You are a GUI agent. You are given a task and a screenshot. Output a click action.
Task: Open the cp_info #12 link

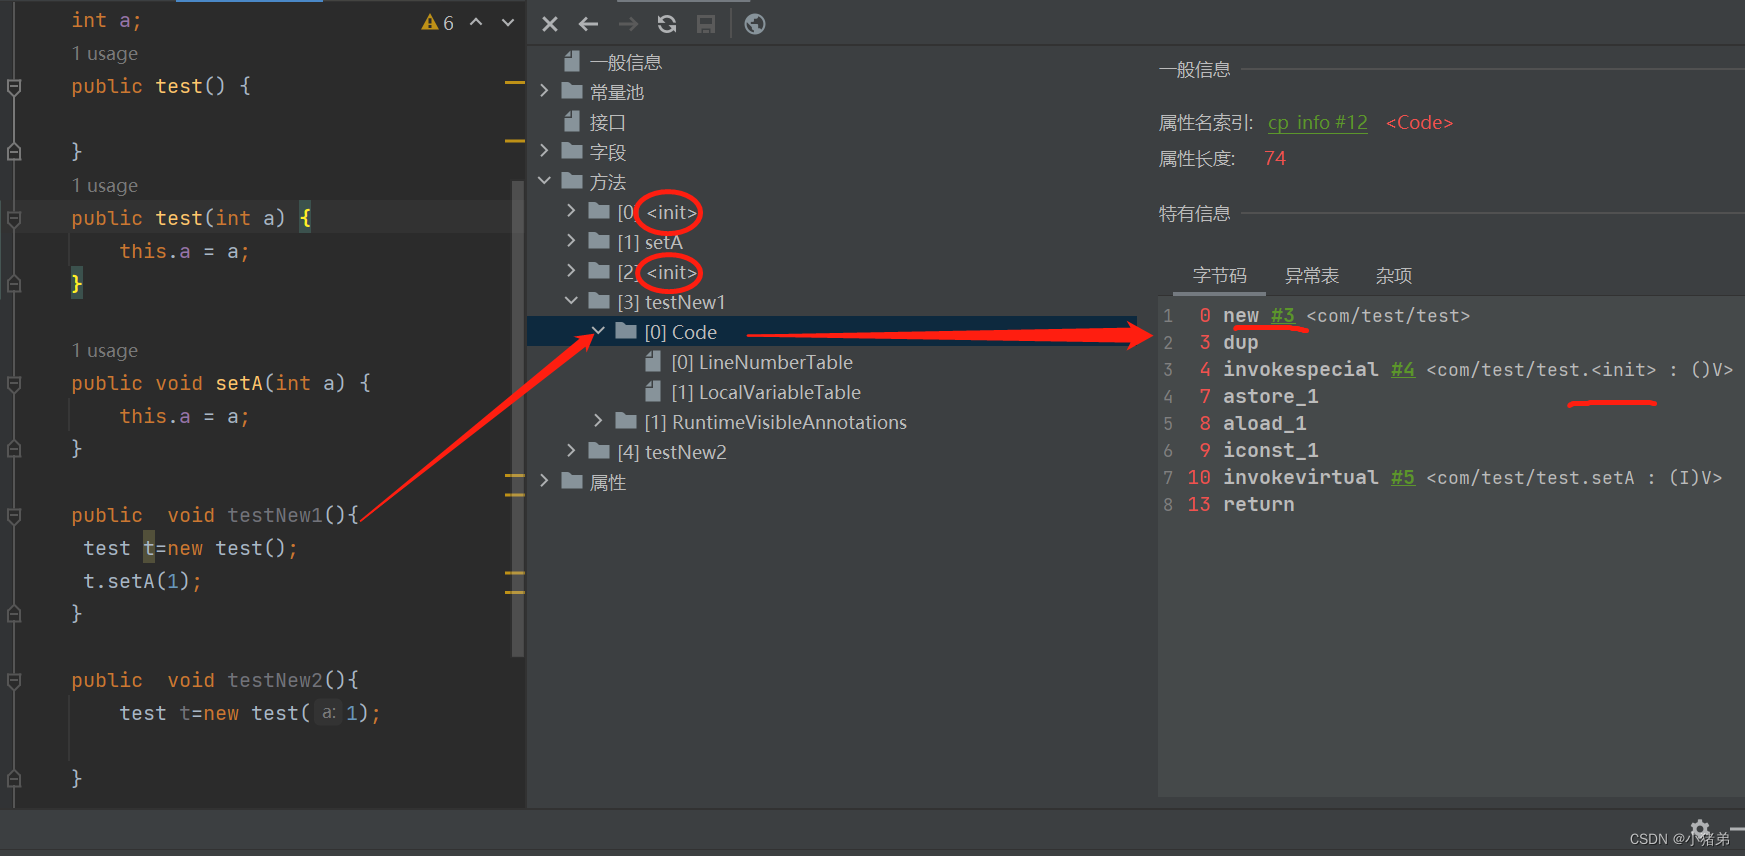1318,122
